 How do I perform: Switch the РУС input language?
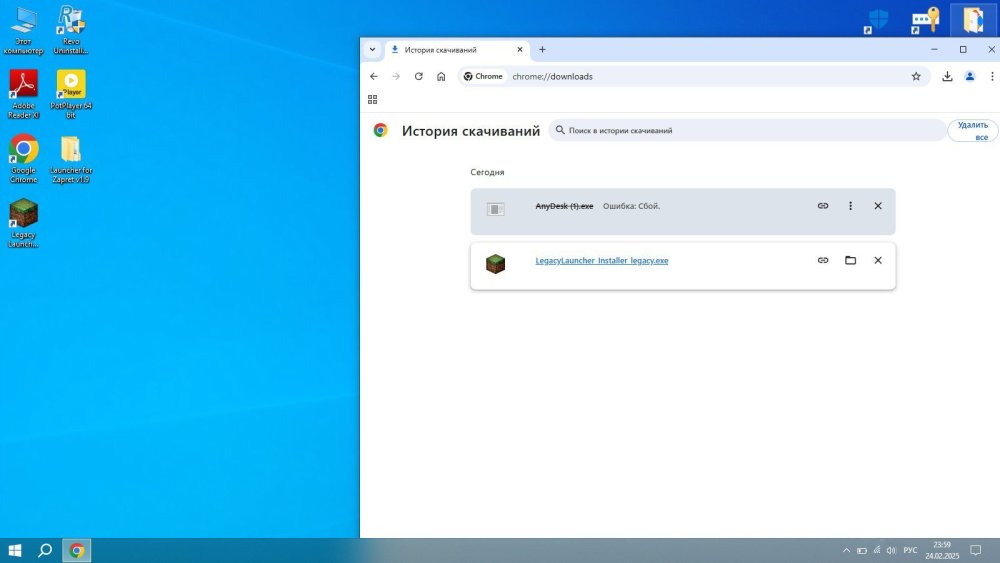(x=910, y=550)
